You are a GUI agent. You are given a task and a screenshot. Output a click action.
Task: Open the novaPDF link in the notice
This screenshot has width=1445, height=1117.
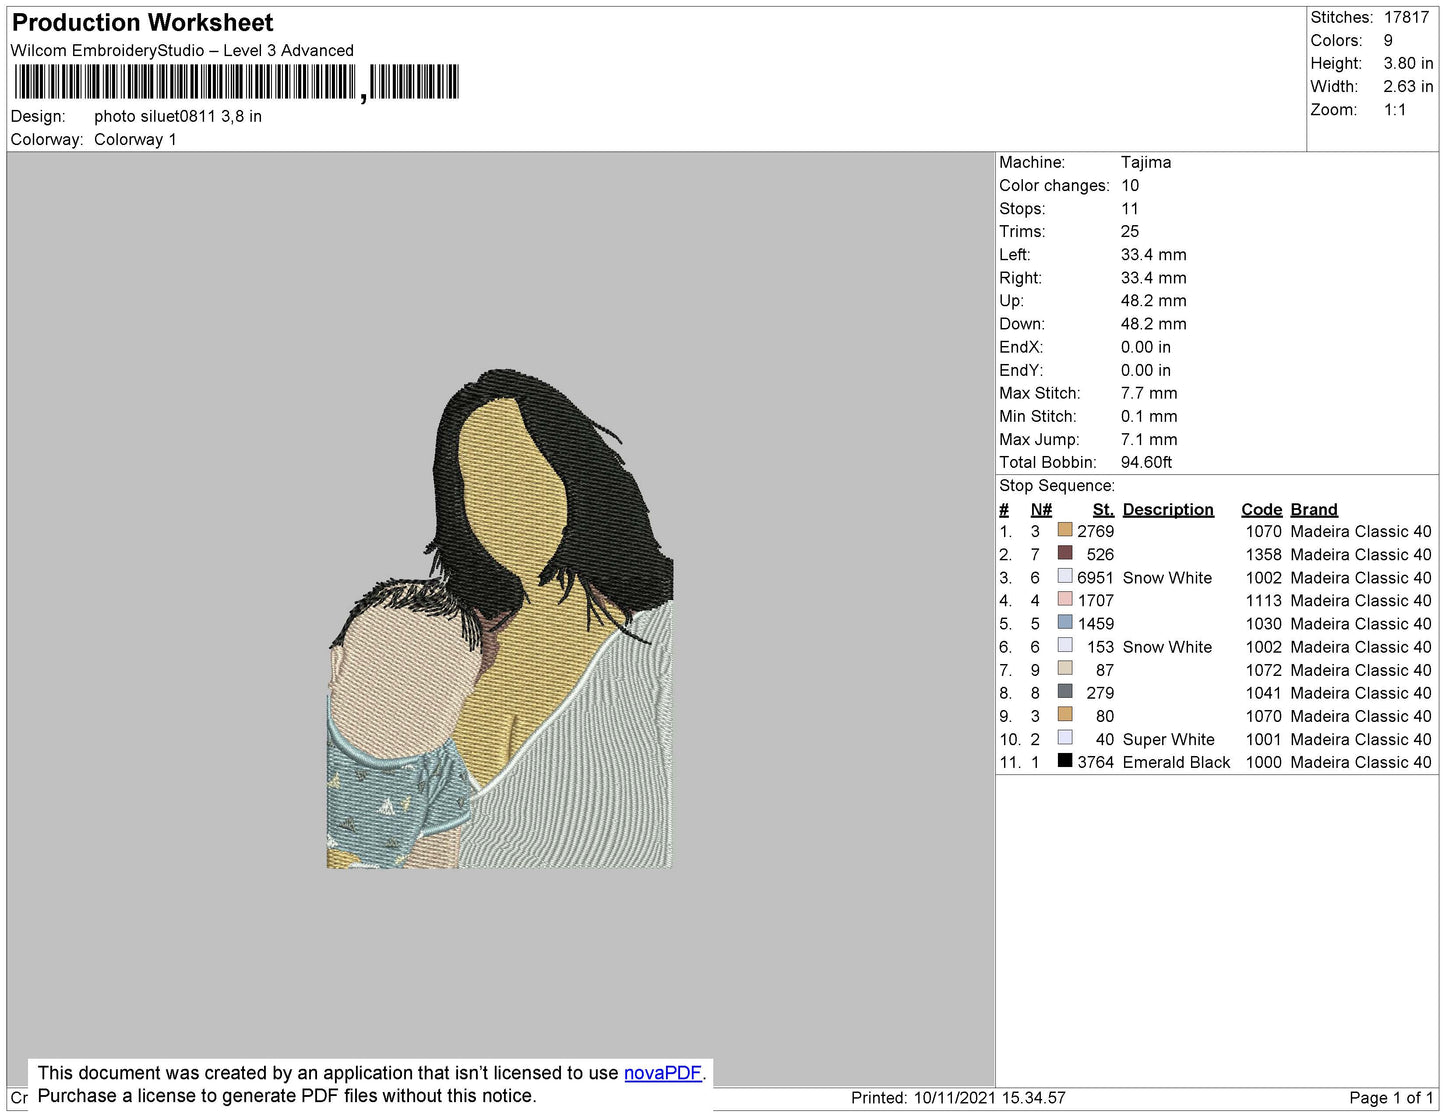[663, 1073]
